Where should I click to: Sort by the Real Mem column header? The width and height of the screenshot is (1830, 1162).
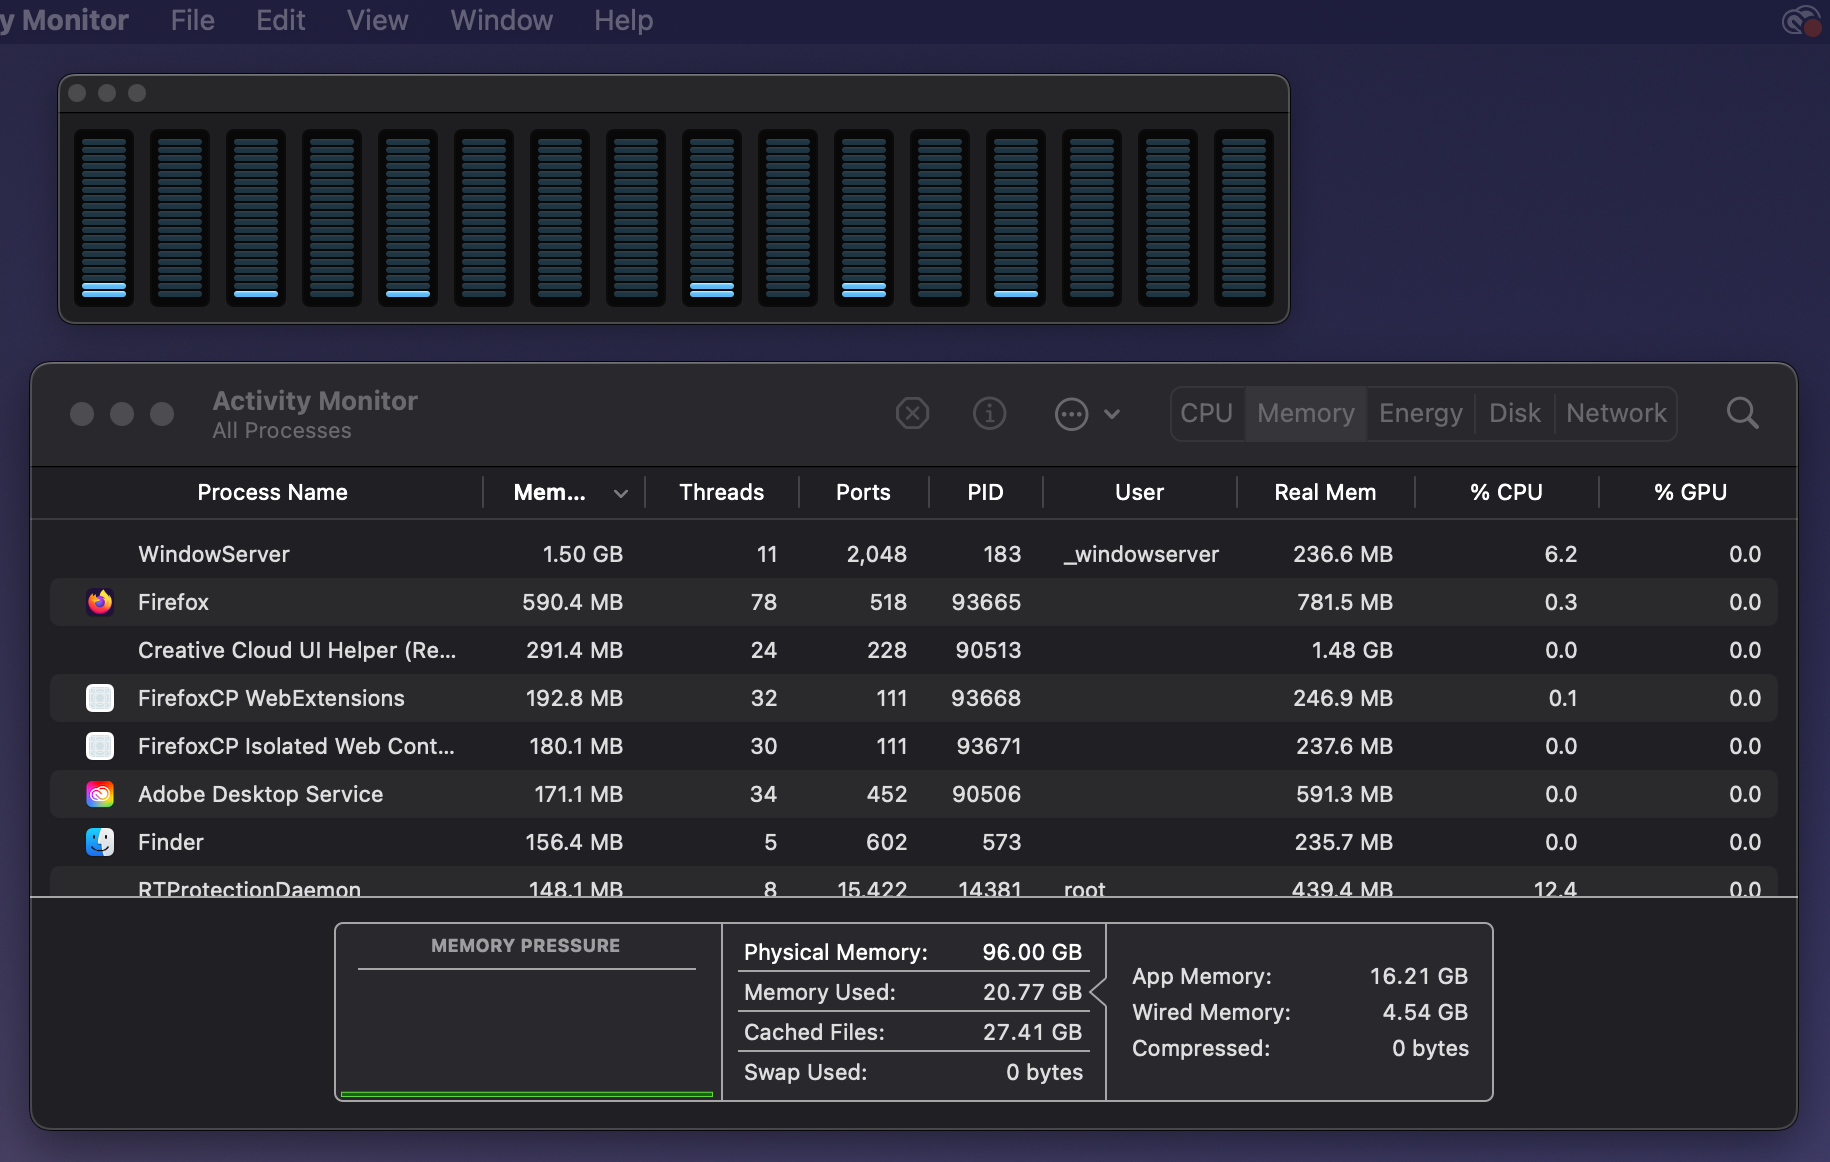(1325, 492)
